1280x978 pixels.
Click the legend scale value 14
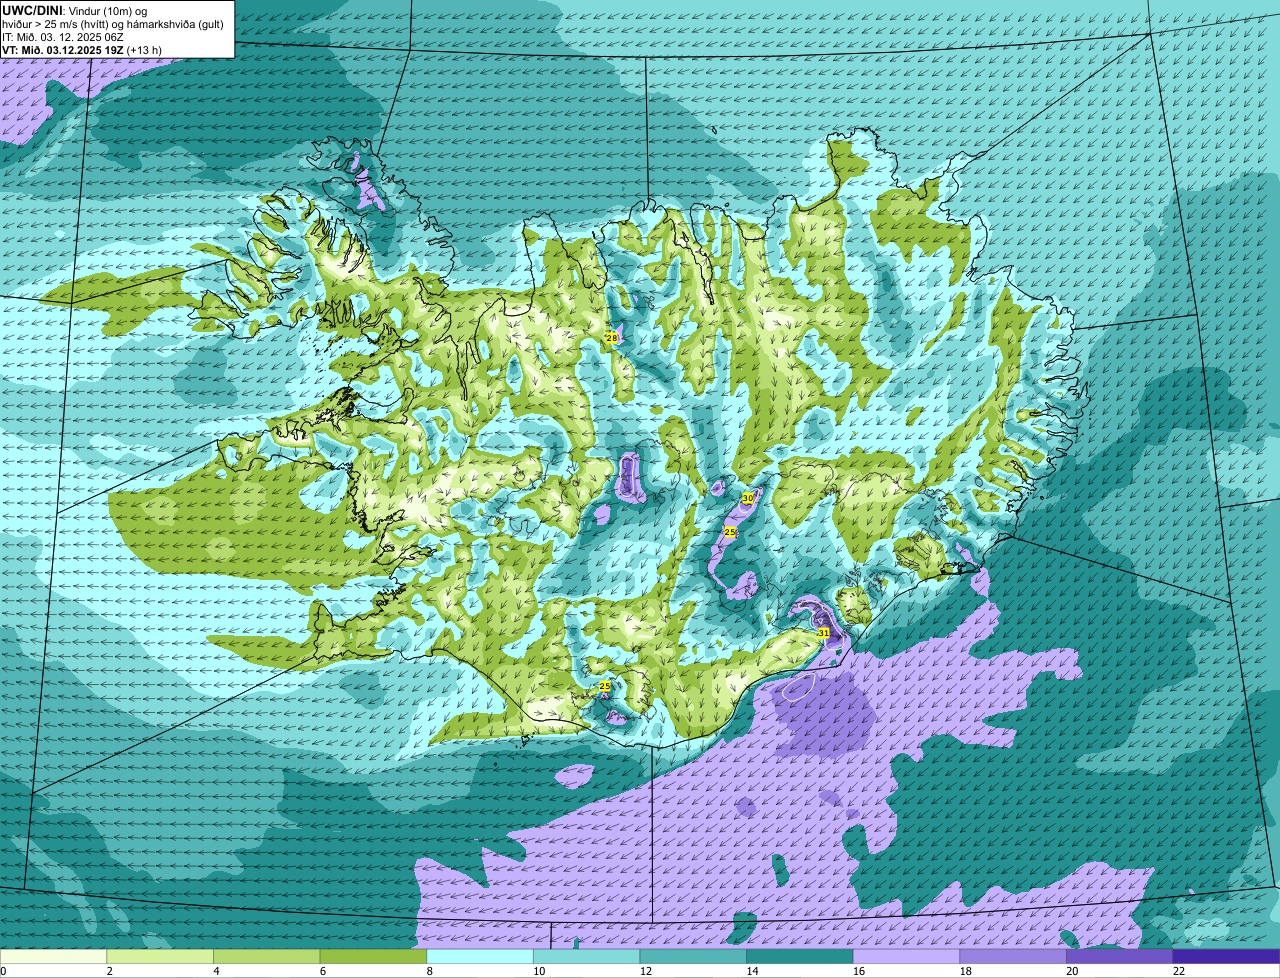pos(751,971)
